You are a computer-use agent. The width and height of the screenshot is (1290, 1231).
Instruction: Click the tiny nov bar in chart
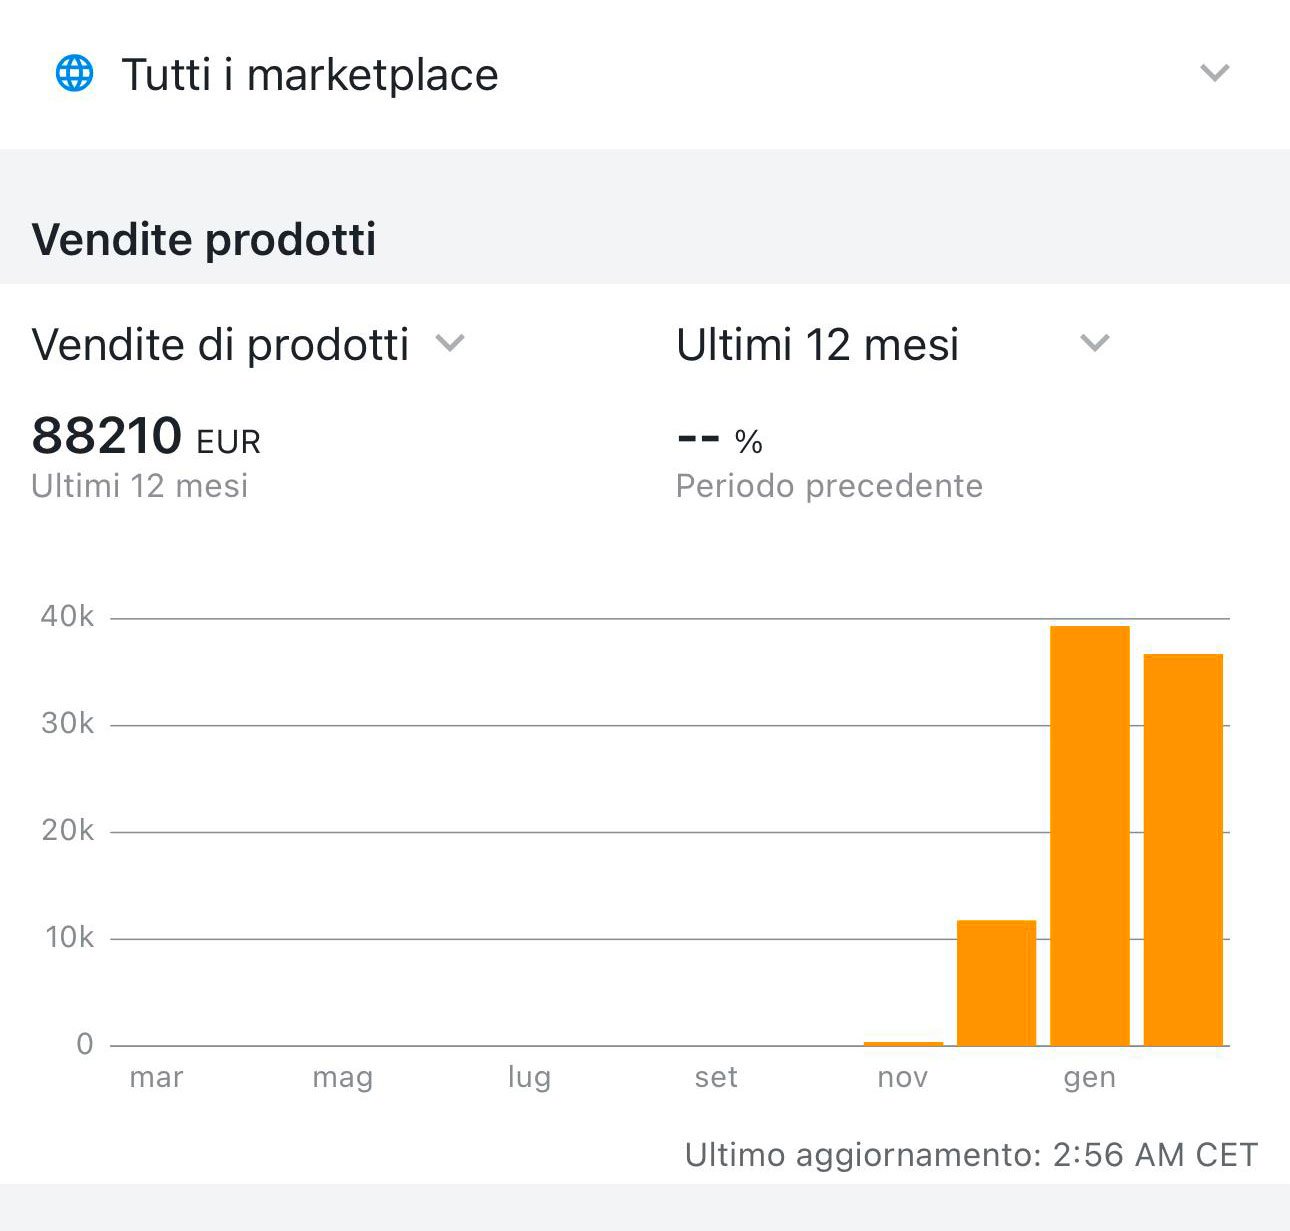(903, 1043)
